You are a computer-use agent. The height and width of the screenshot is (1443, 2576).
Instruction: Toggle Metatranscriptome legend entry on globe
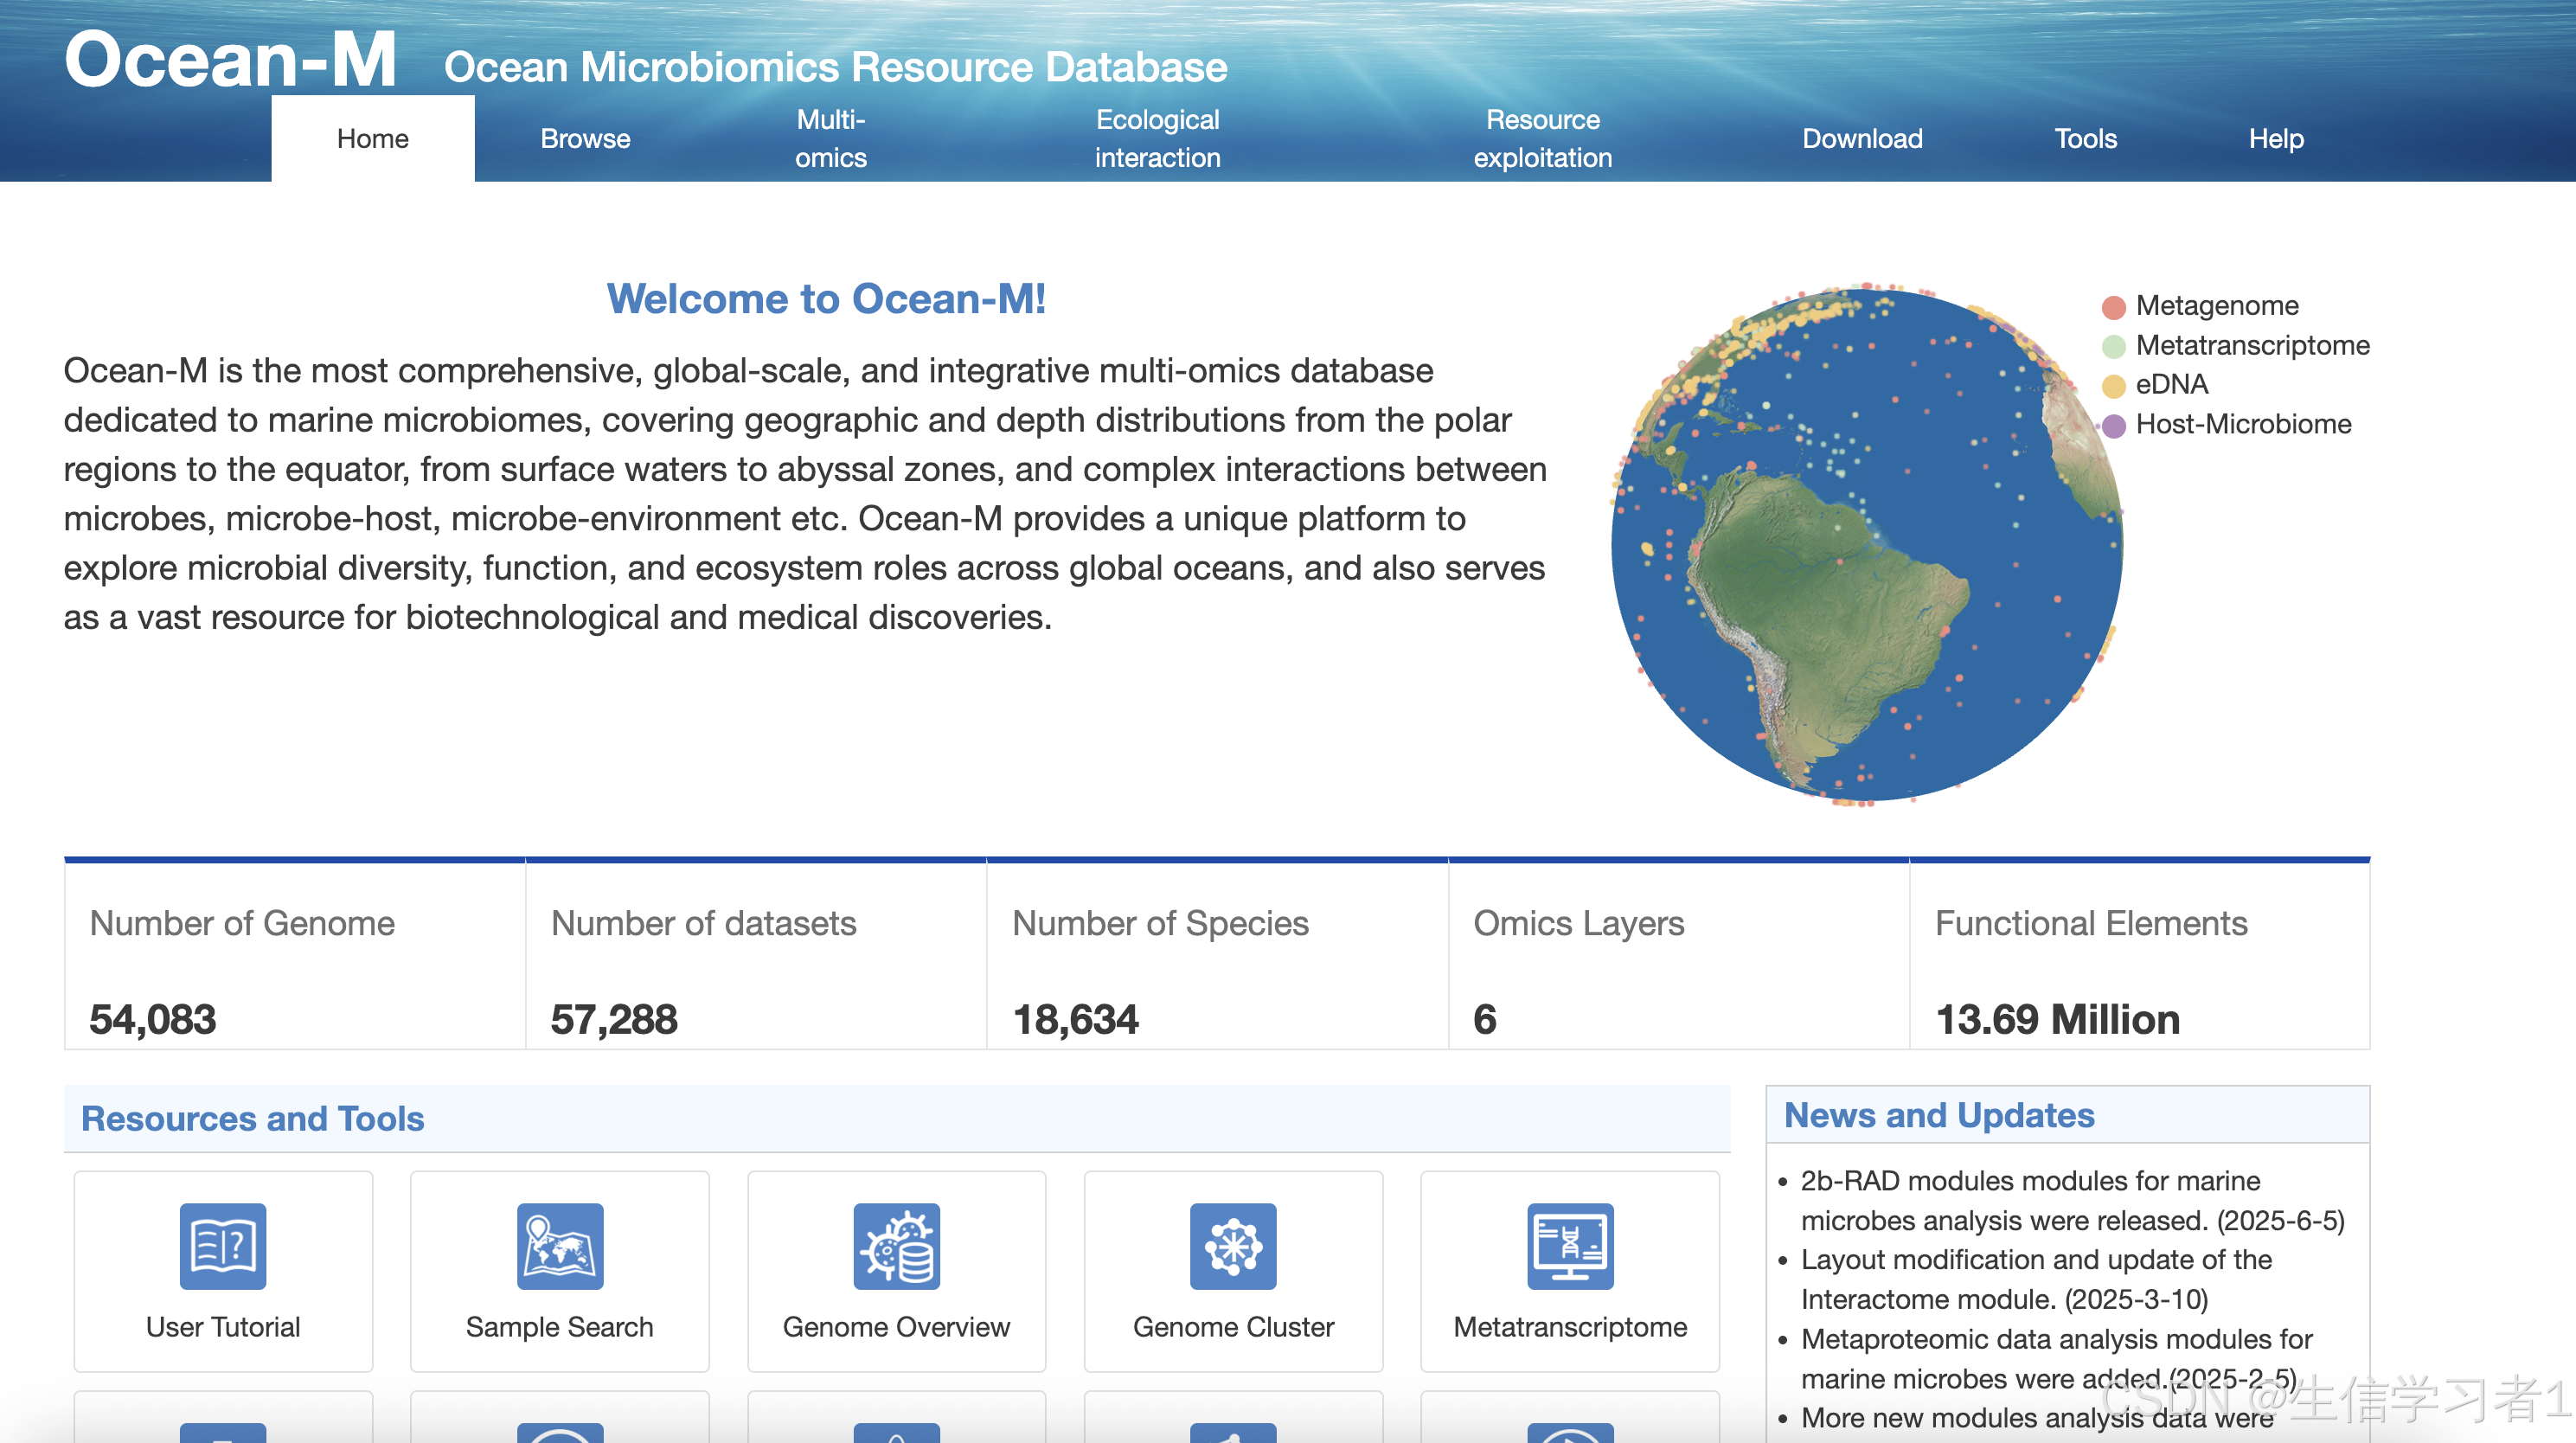(x=2113, y=346)
